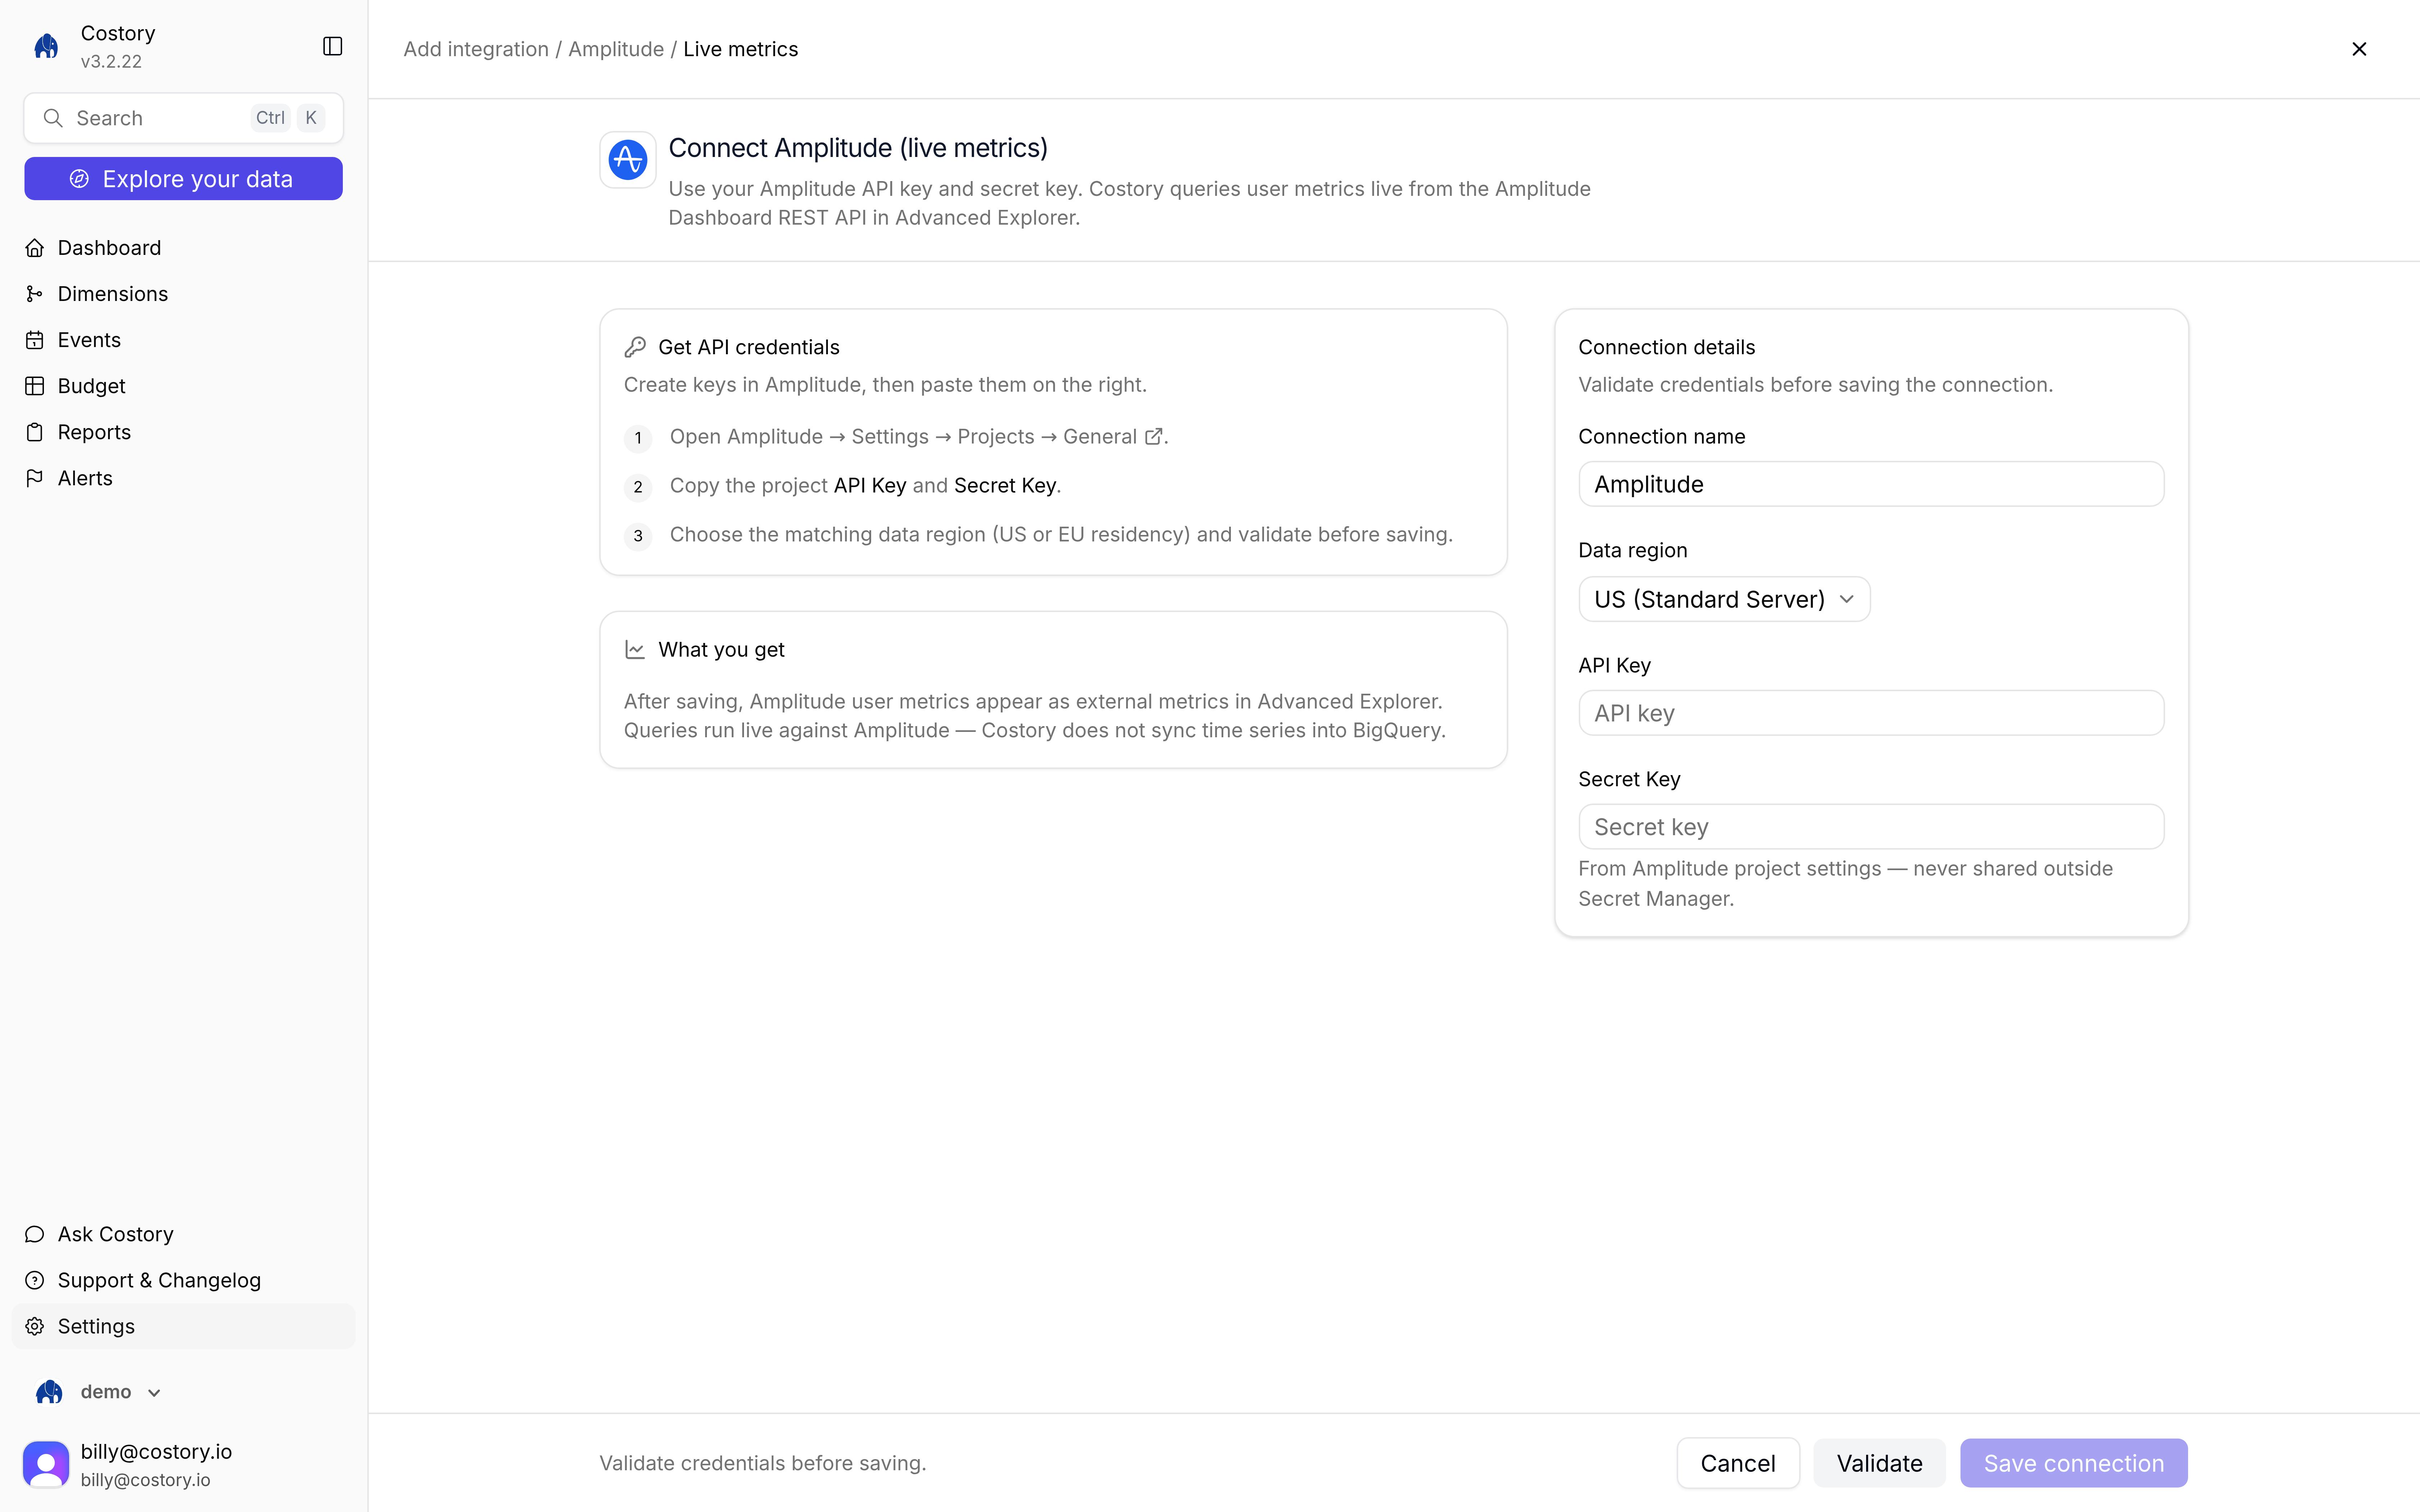
Task: Click the billy@costory.io user avatar
Action: pos(46,1464)
